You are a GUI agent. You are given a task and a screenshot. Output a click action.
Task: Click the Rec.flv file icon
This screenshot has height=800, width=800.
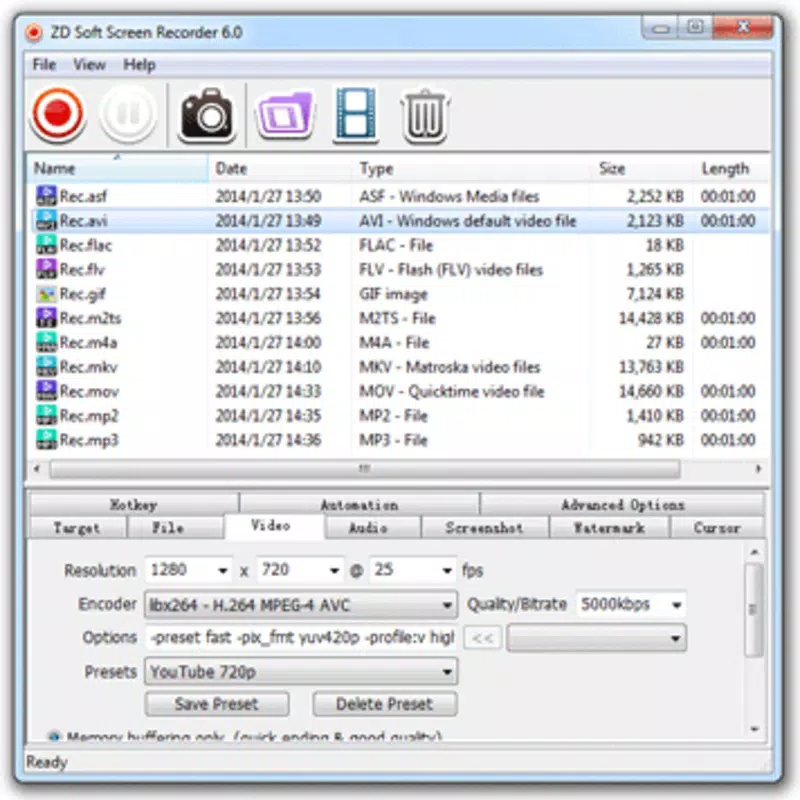point(46,269)
